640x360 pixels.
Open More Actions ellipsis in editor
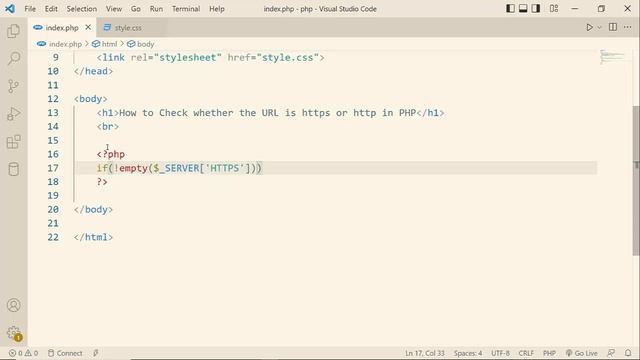627,27
